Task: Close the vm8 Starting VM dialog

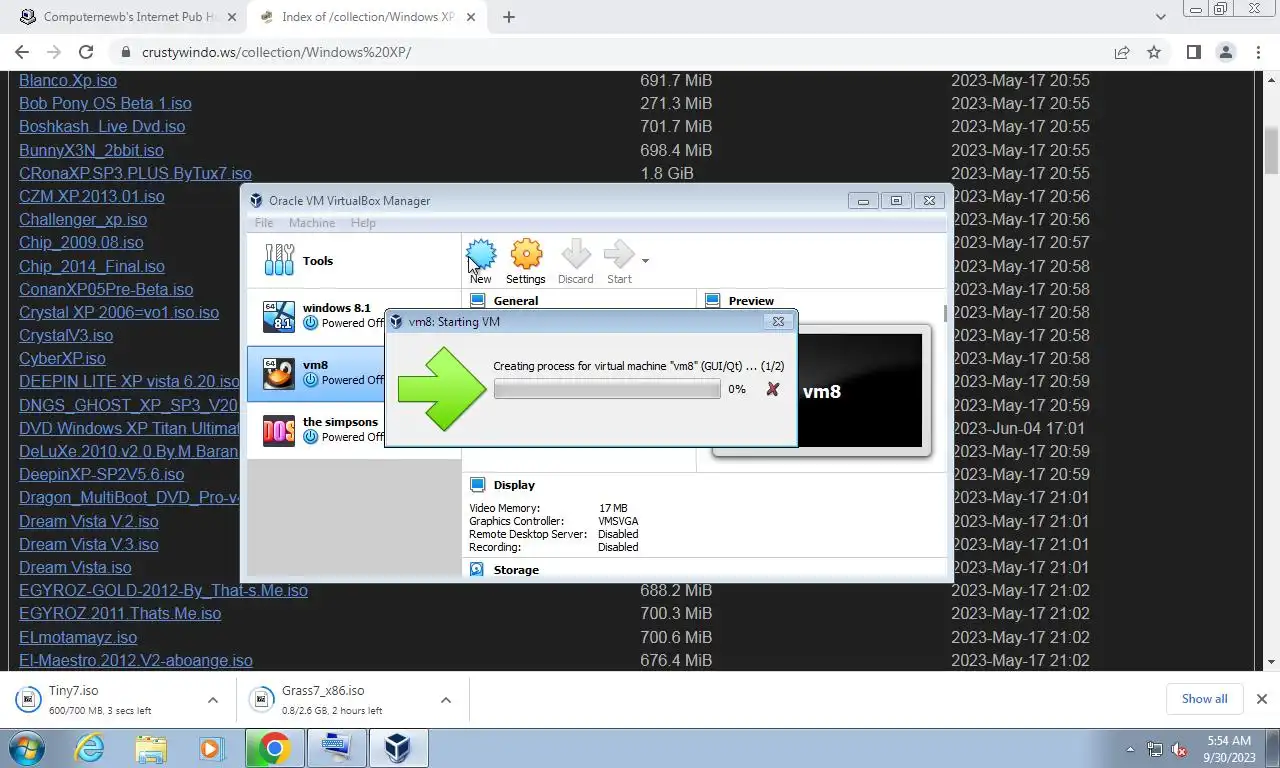Action: 778,321
